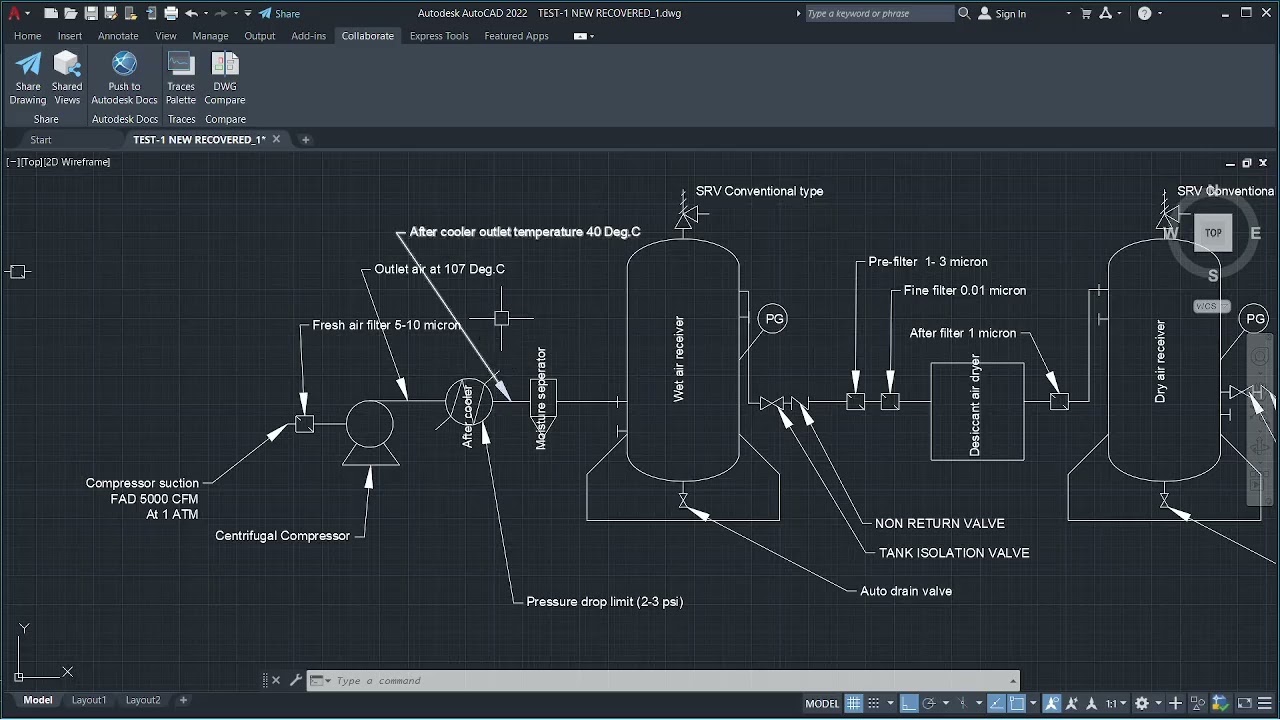This screenshot has height=720, width=1280.
Task: Add a new drawing tab with plus
Action: (305, 140)
